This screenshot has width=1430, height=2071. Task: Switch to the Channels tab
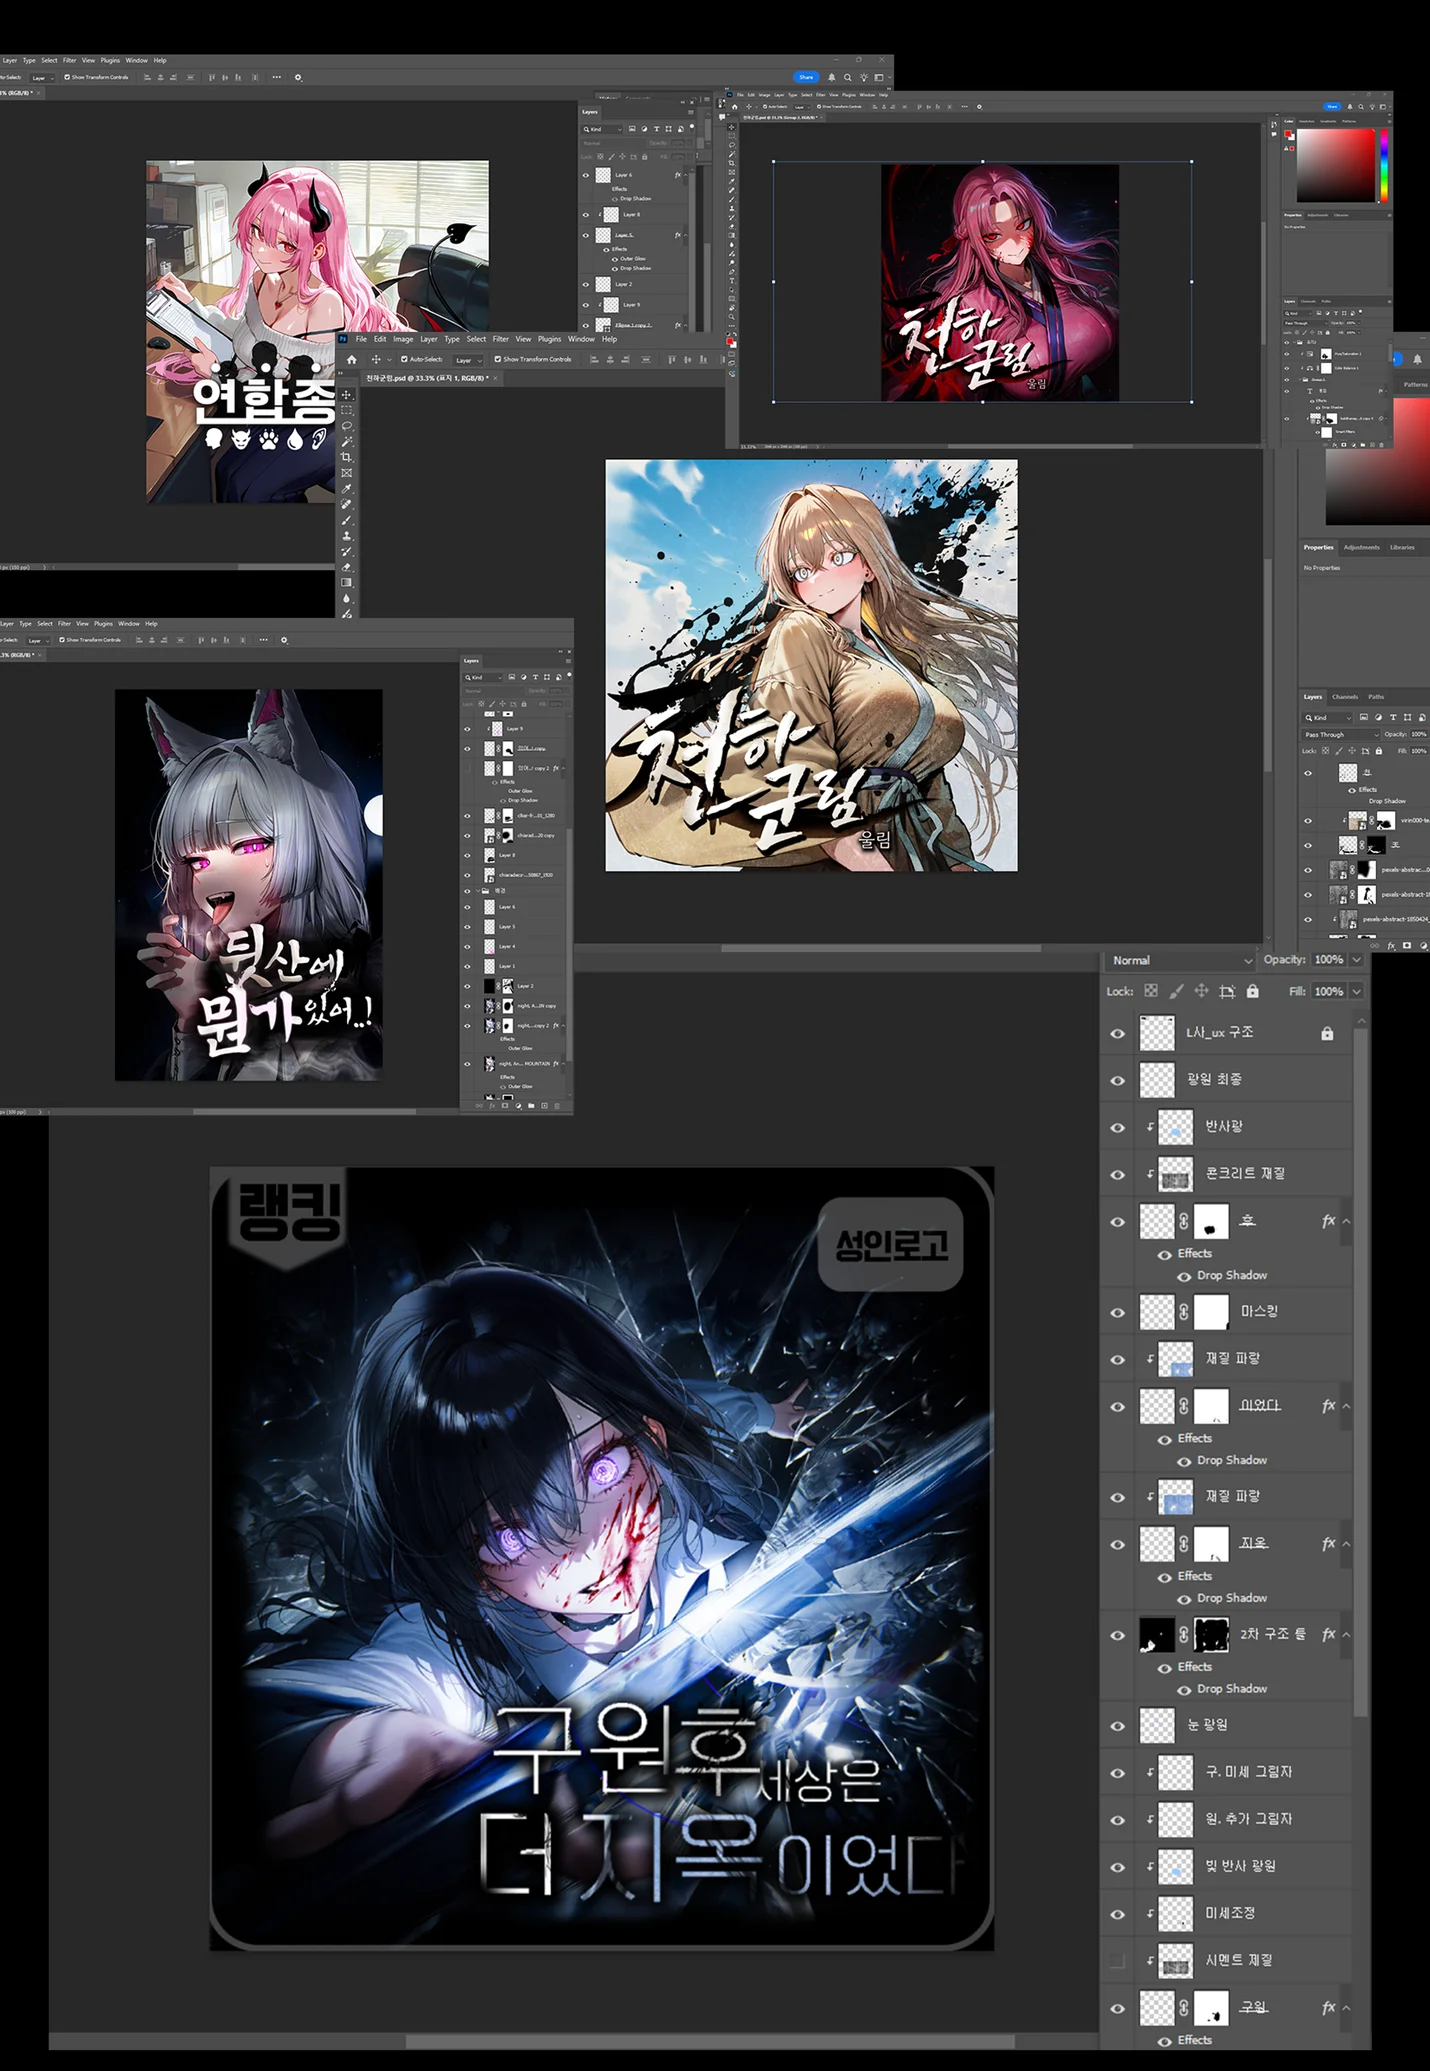coord(1345,697)
